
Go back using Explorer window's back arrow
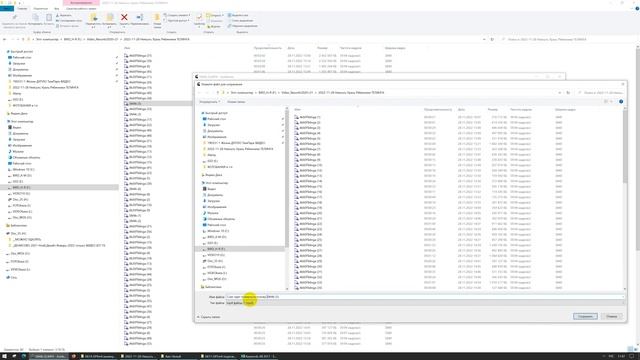pos(4,39)
